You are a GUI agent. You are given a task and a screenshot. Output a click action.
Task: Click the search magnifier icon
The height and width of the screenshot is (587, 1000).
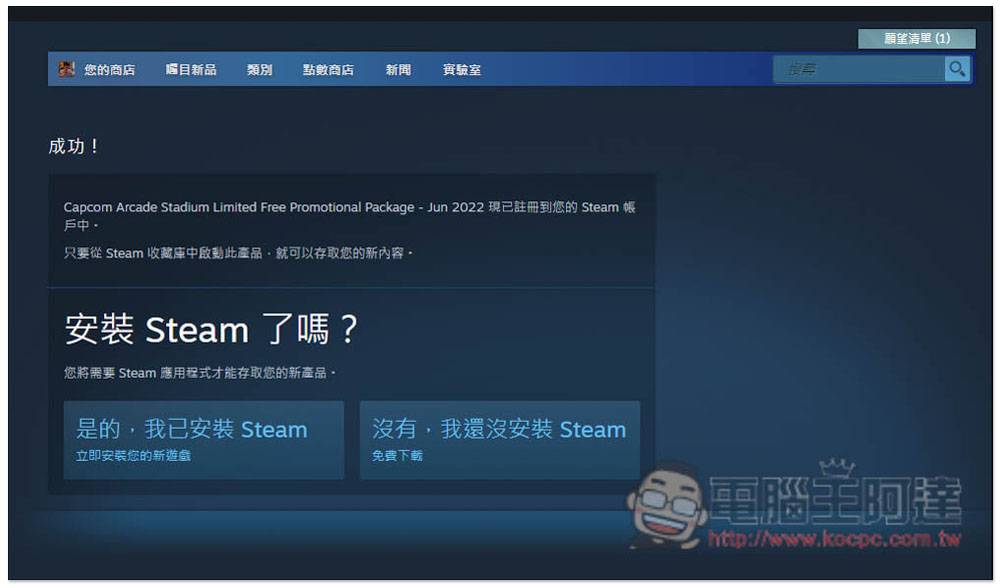click(957, 69)
